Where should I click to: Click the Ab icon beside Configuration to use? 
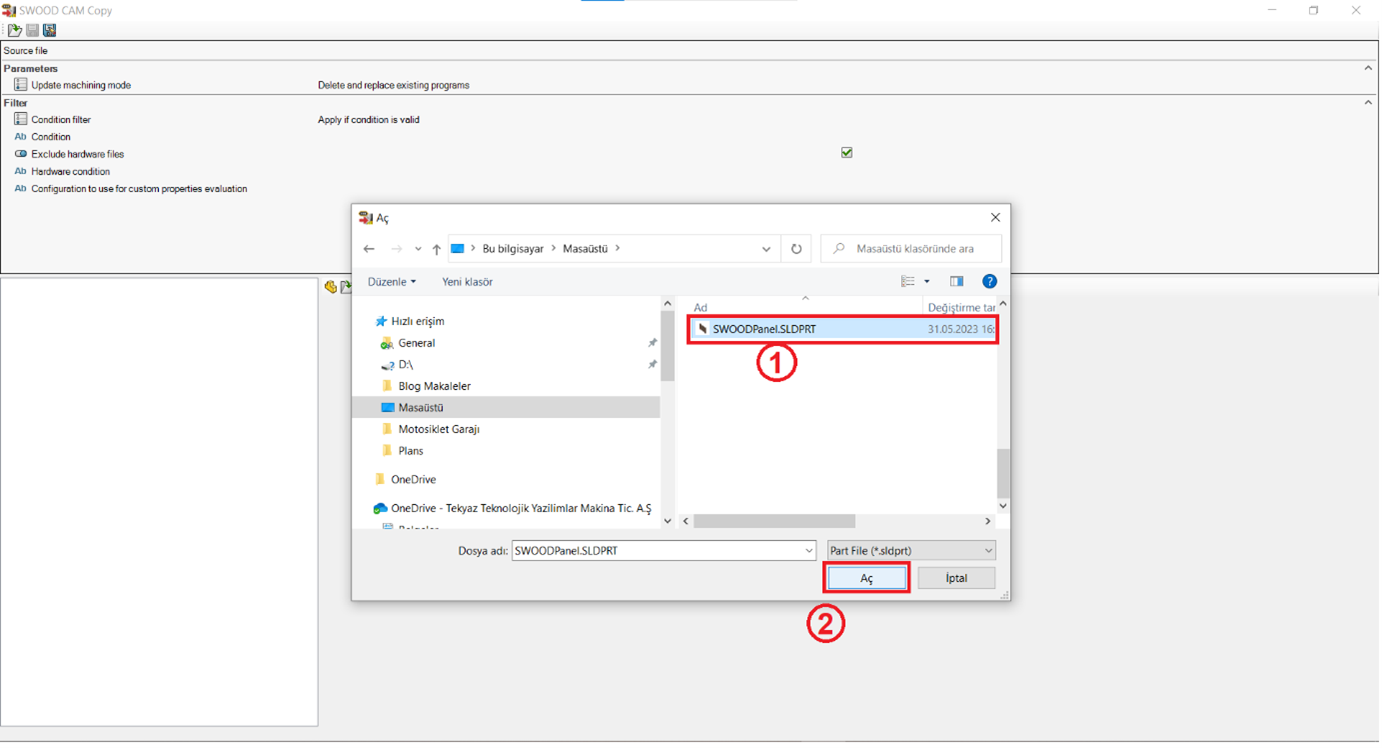click(20, 188)
